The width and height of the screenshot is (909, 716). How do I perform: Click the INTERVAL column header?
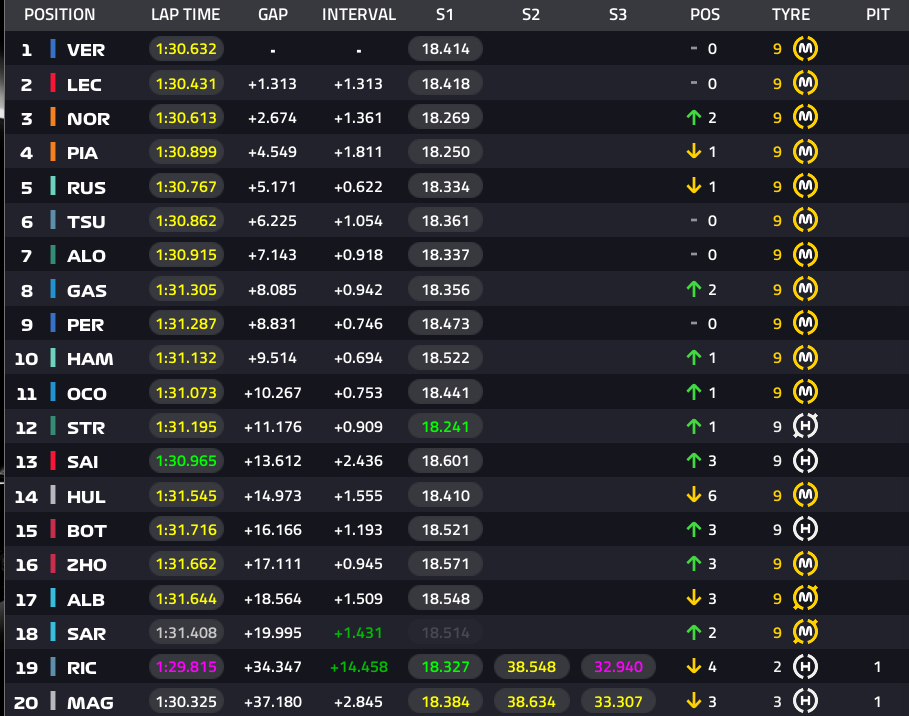point(359,14)
